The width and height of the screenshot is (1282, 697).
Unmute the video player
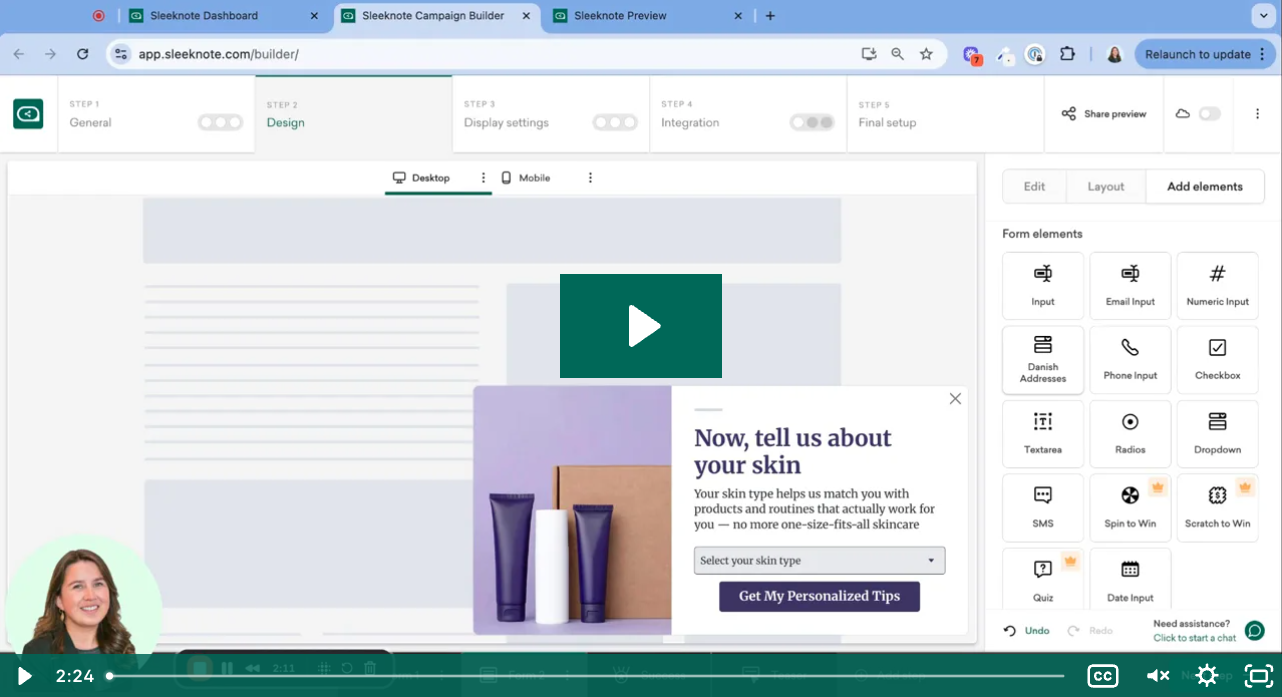click(1157, 676)
